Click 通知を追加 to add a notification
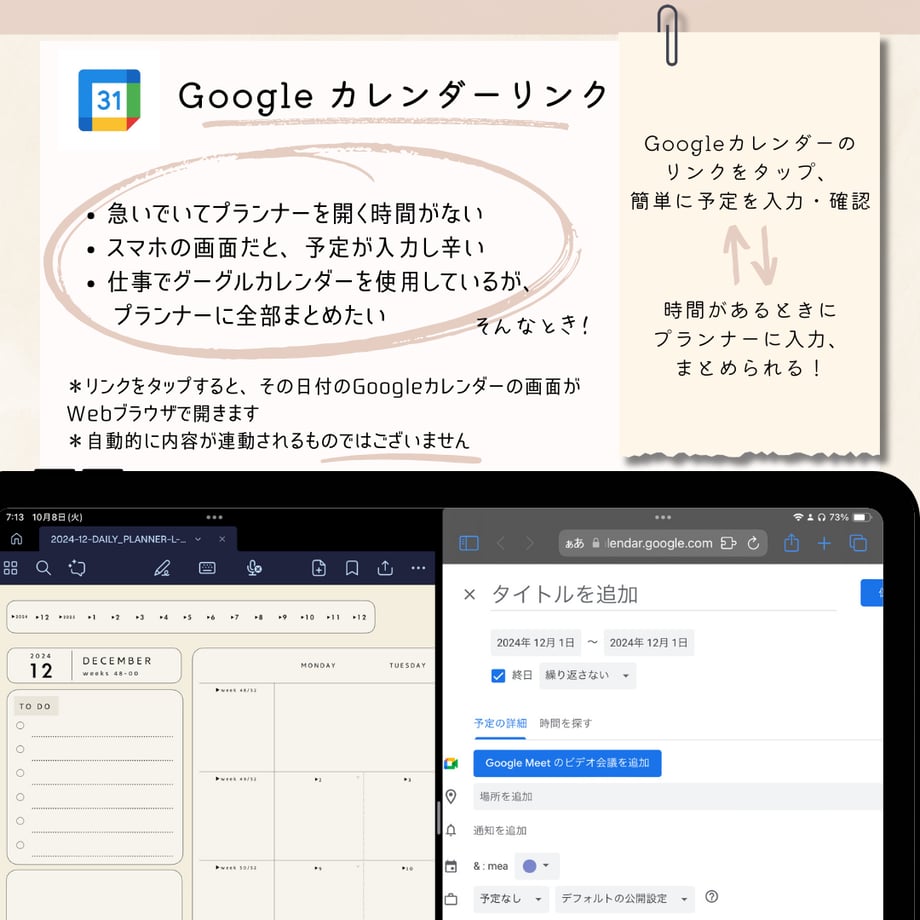The height and width of the screenshot is (920, 920). (x=500, y=830)
